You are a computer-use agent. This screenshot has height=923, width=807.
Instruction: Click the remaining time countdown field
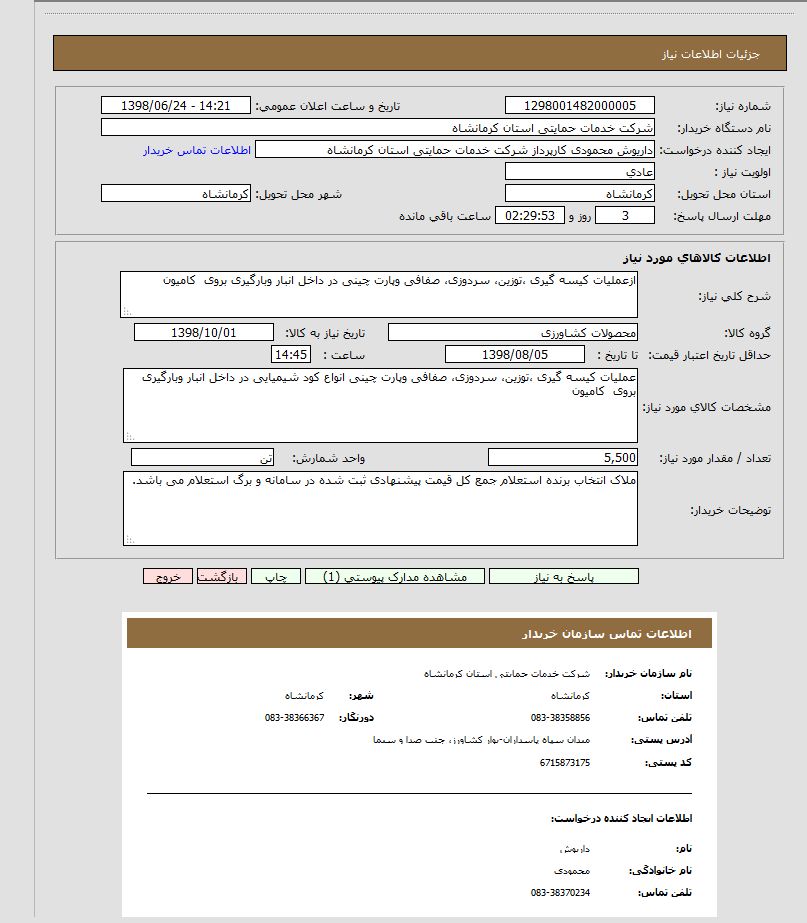pos(529,216)
